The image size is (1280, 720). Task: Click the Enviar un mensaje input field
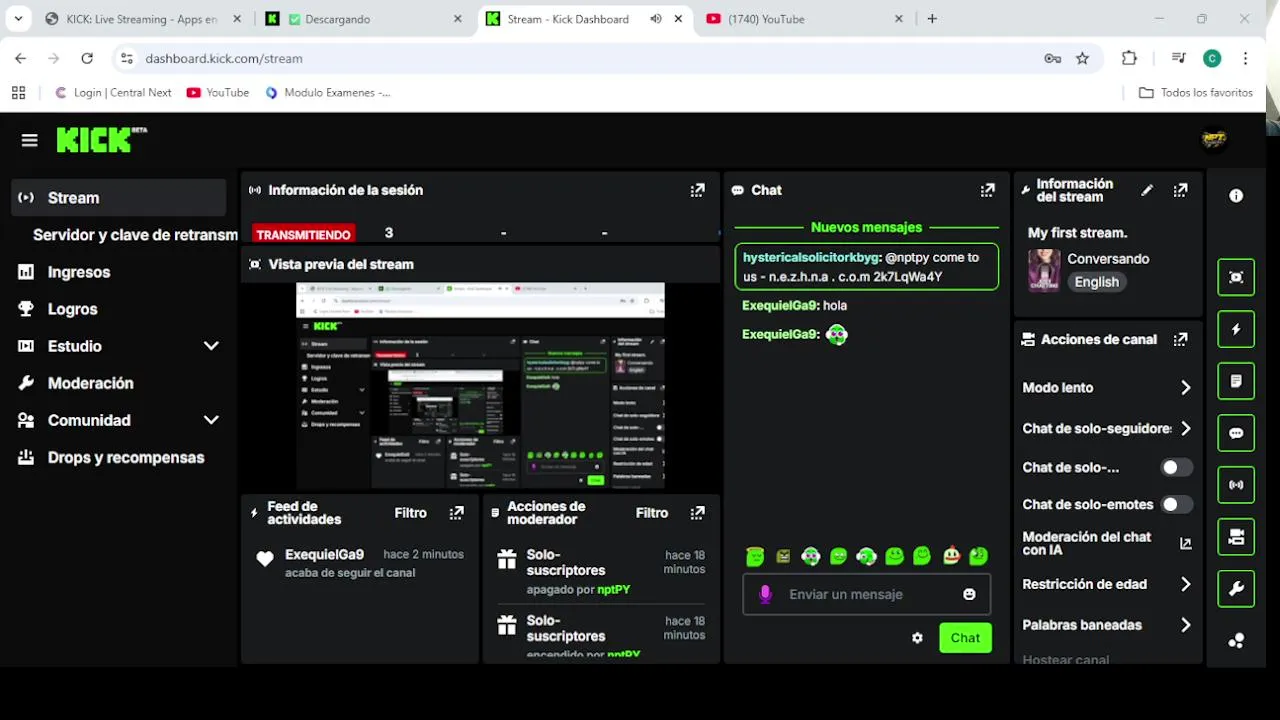click(866, 594)
